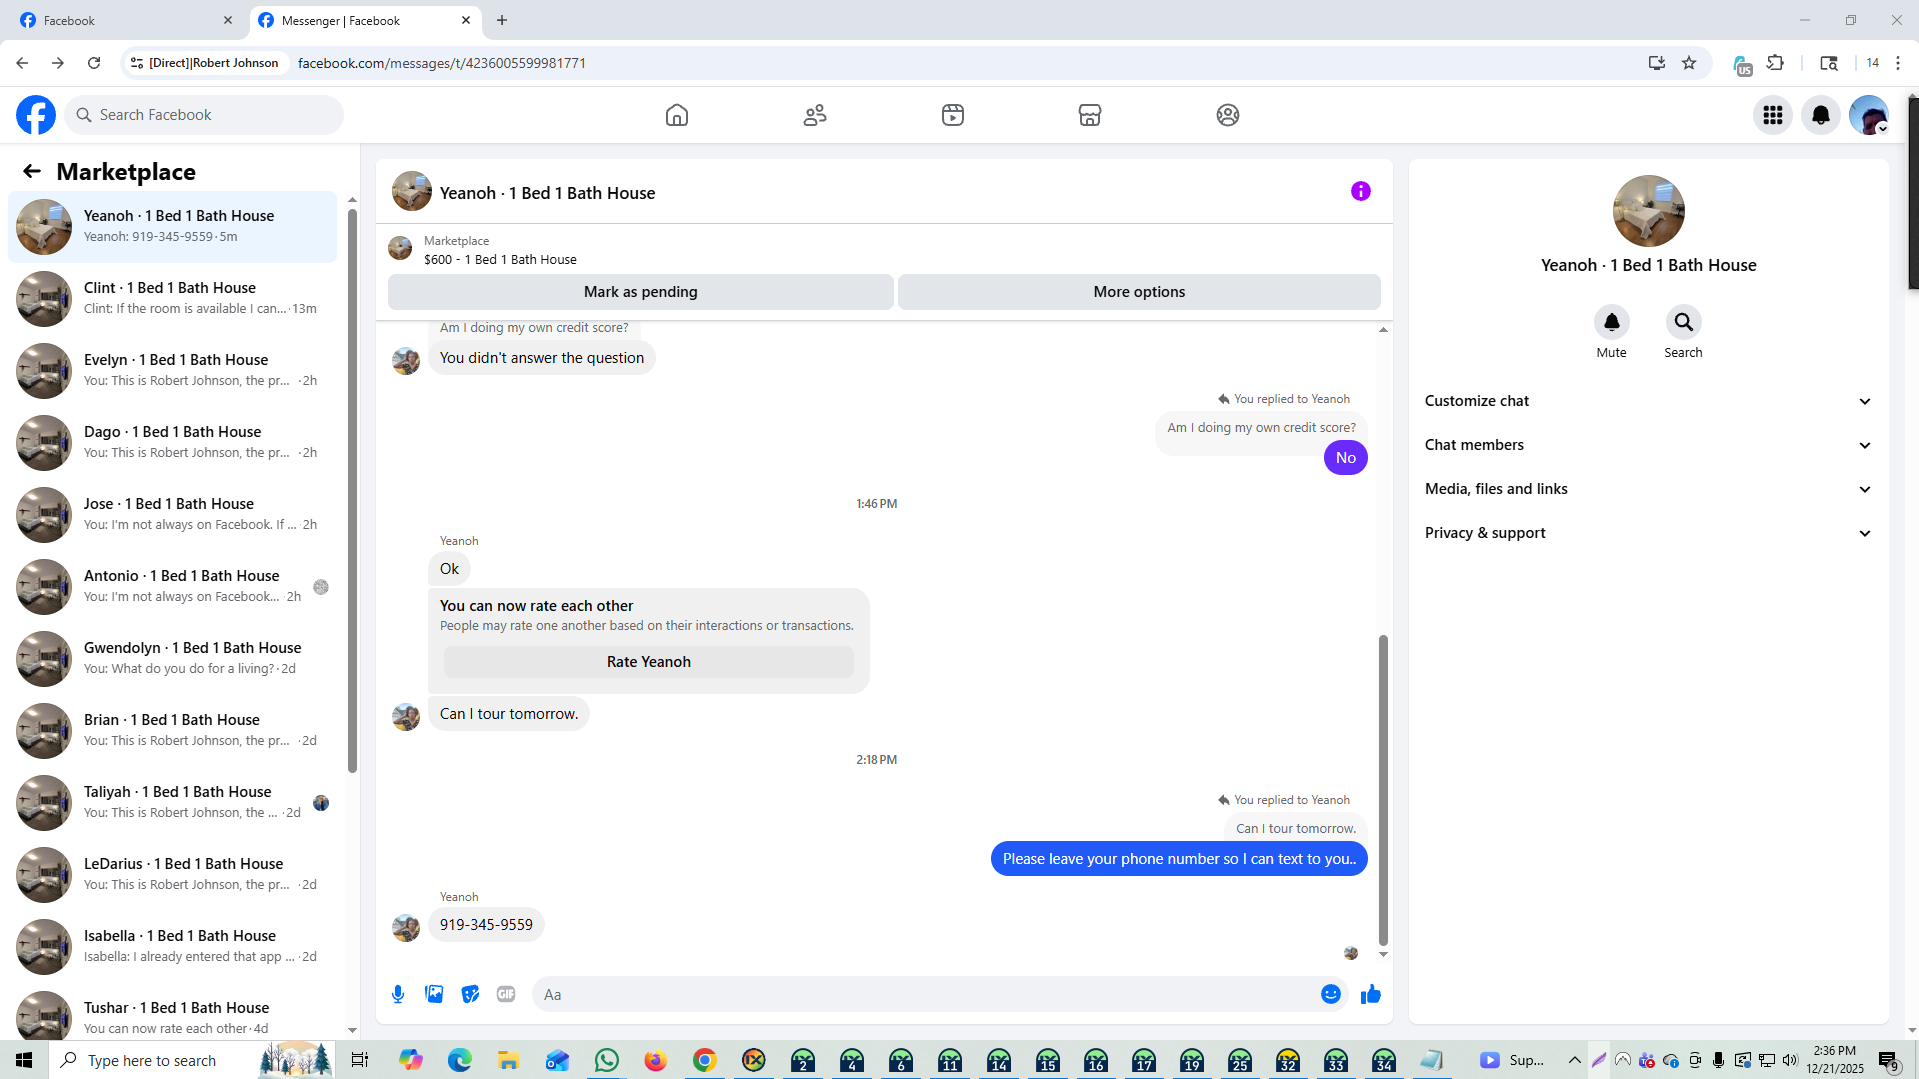Open the Windows Start menu
The image size is (1919, 1079).
[24, 1060]
